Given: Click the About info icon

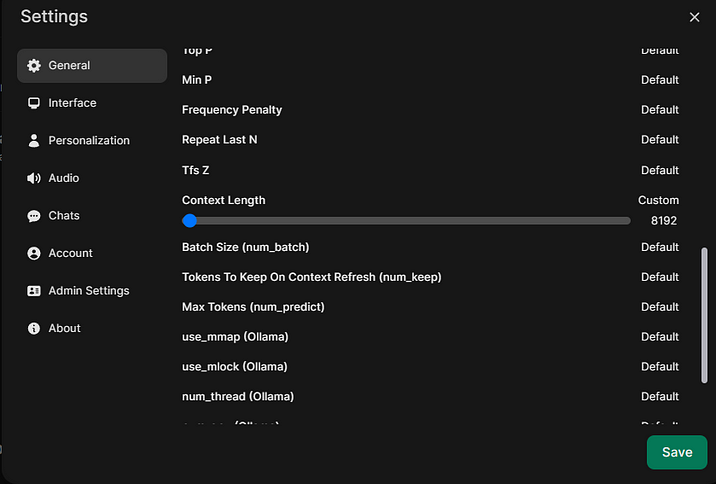Looking at the screenshot, I should [34, 328].
